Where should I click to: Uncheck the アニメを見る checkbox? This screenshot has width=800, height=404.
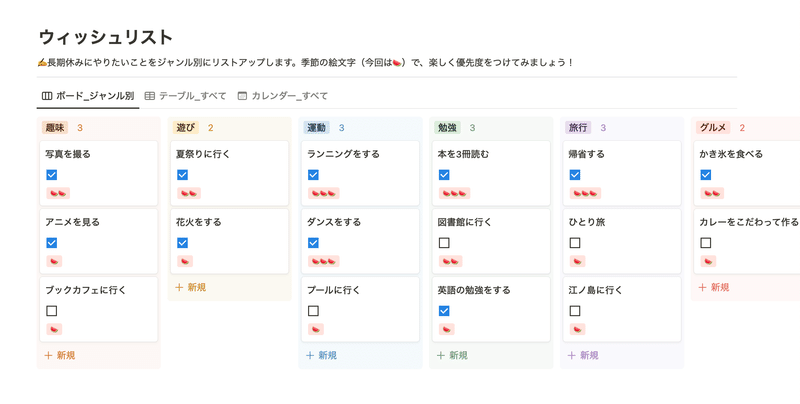(x=52, y=243)
